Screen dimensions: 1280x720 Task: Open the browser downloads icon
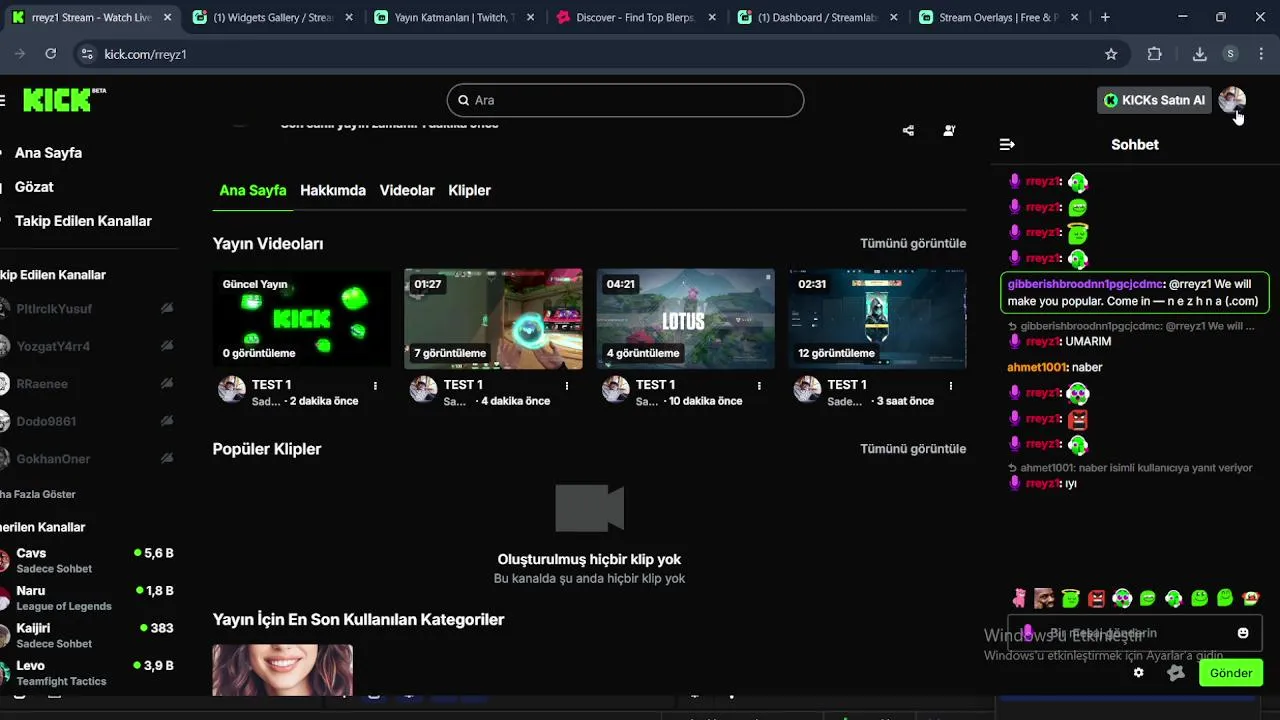click(1200, 54)
